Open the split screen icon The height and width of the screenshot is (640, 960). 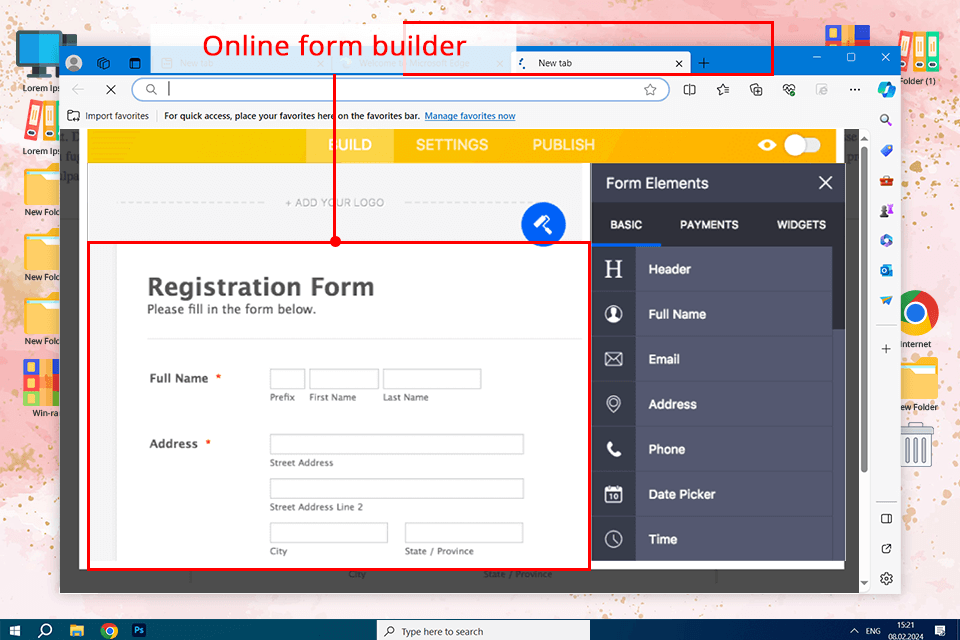[689, 89]
